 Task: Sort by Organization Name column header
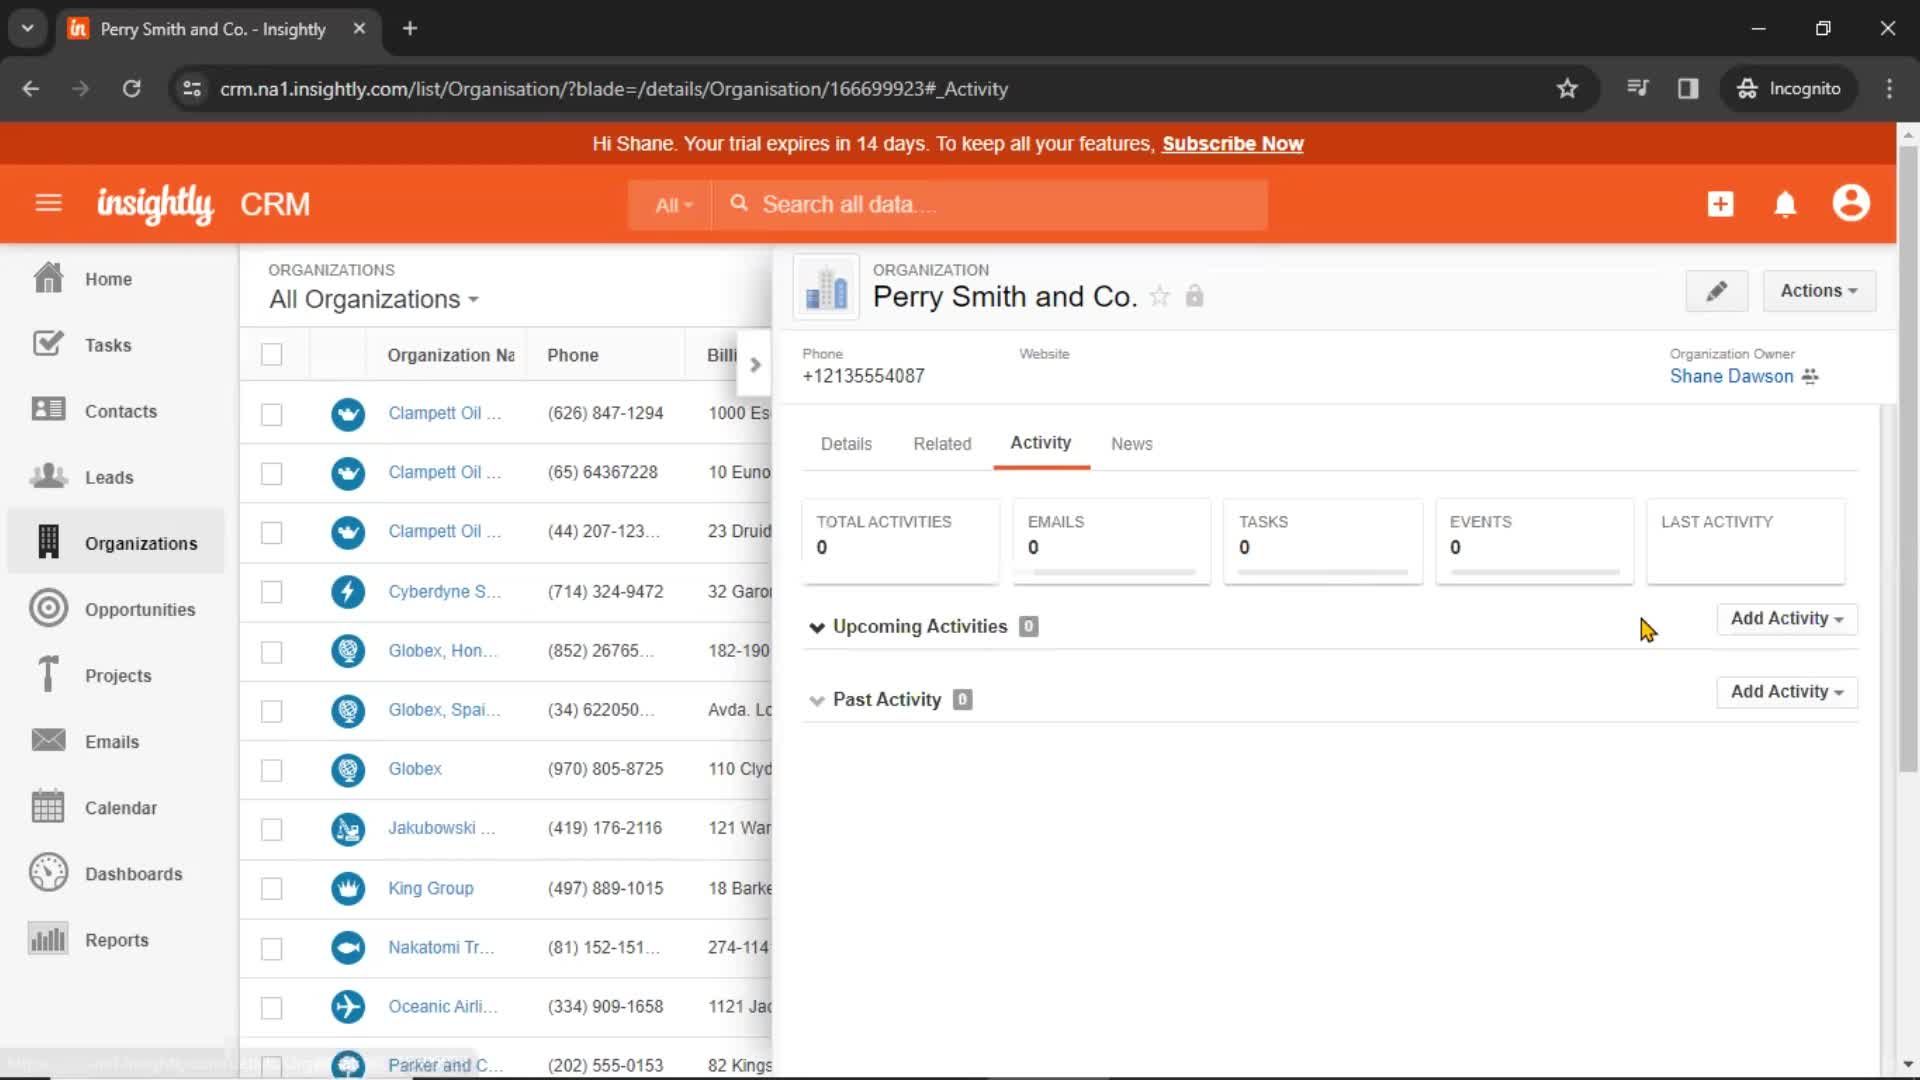(451, 355)
